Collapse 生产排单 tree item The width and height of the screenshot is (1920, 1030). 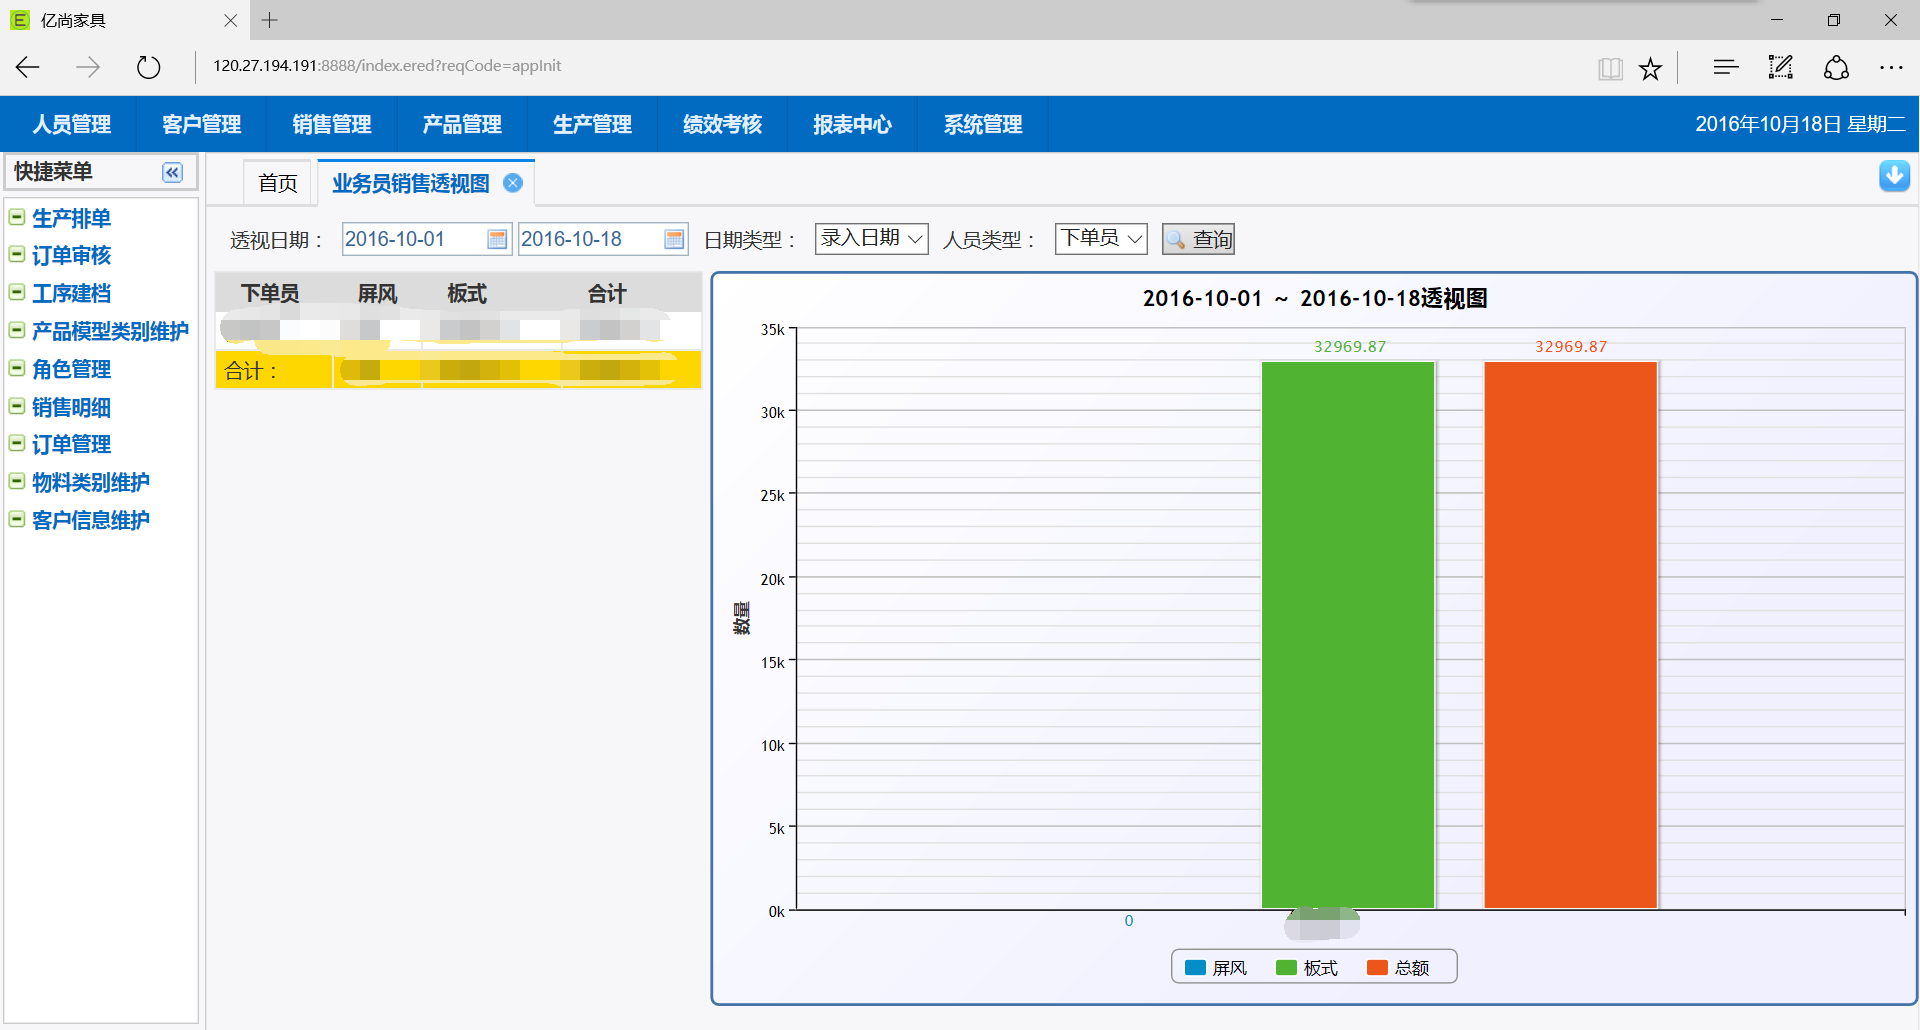tap(17, 217)
